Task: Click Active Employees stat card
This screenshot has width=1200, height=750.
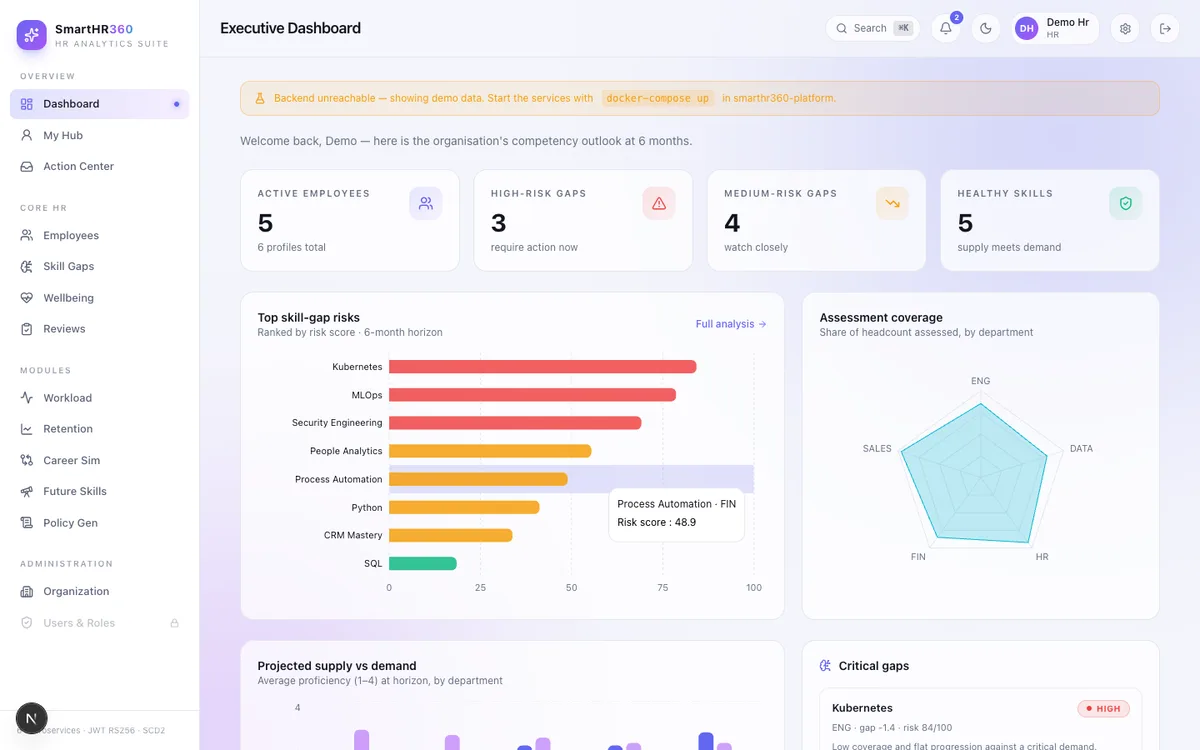Action: click(x=350, y=220)
